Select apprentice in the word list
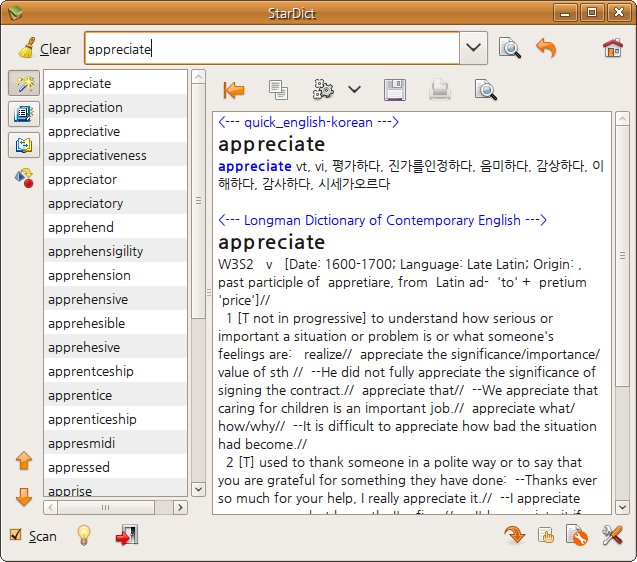 click(x=115, y=395)
